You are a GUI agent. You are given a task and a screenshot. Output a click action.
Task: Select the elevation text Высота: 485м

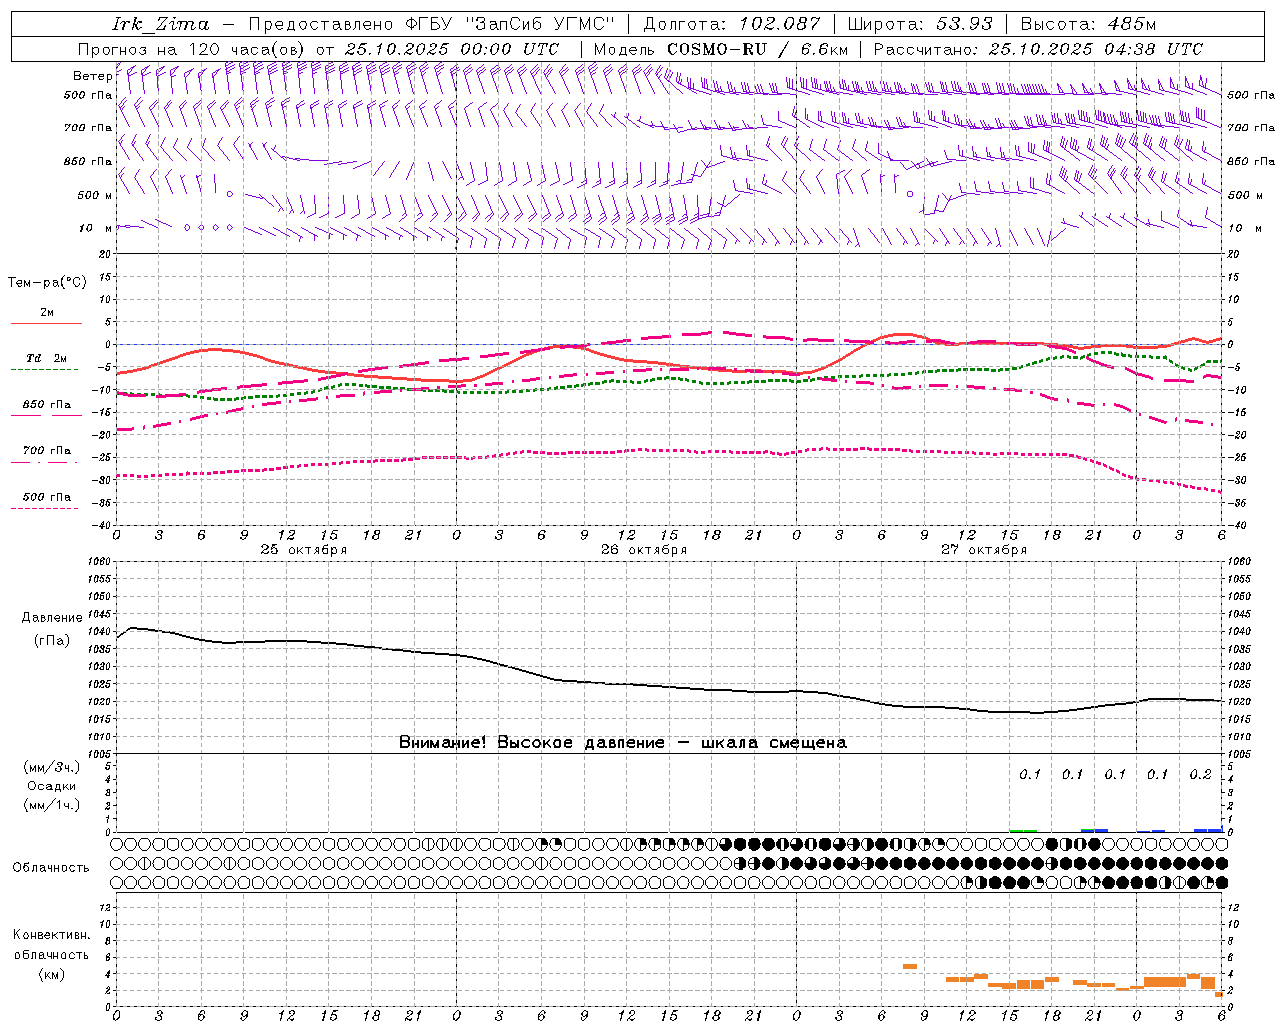click(x=1088, y=24)
